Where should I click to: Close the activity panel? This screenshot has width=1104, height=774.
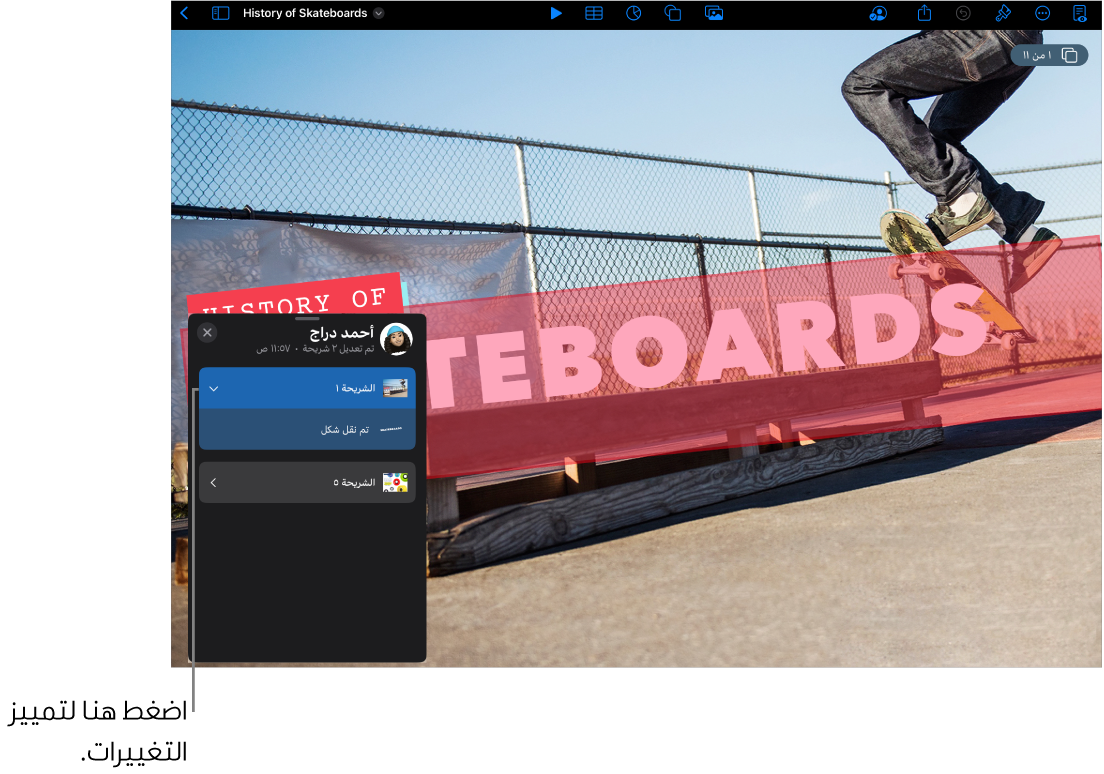pos(207,332)
